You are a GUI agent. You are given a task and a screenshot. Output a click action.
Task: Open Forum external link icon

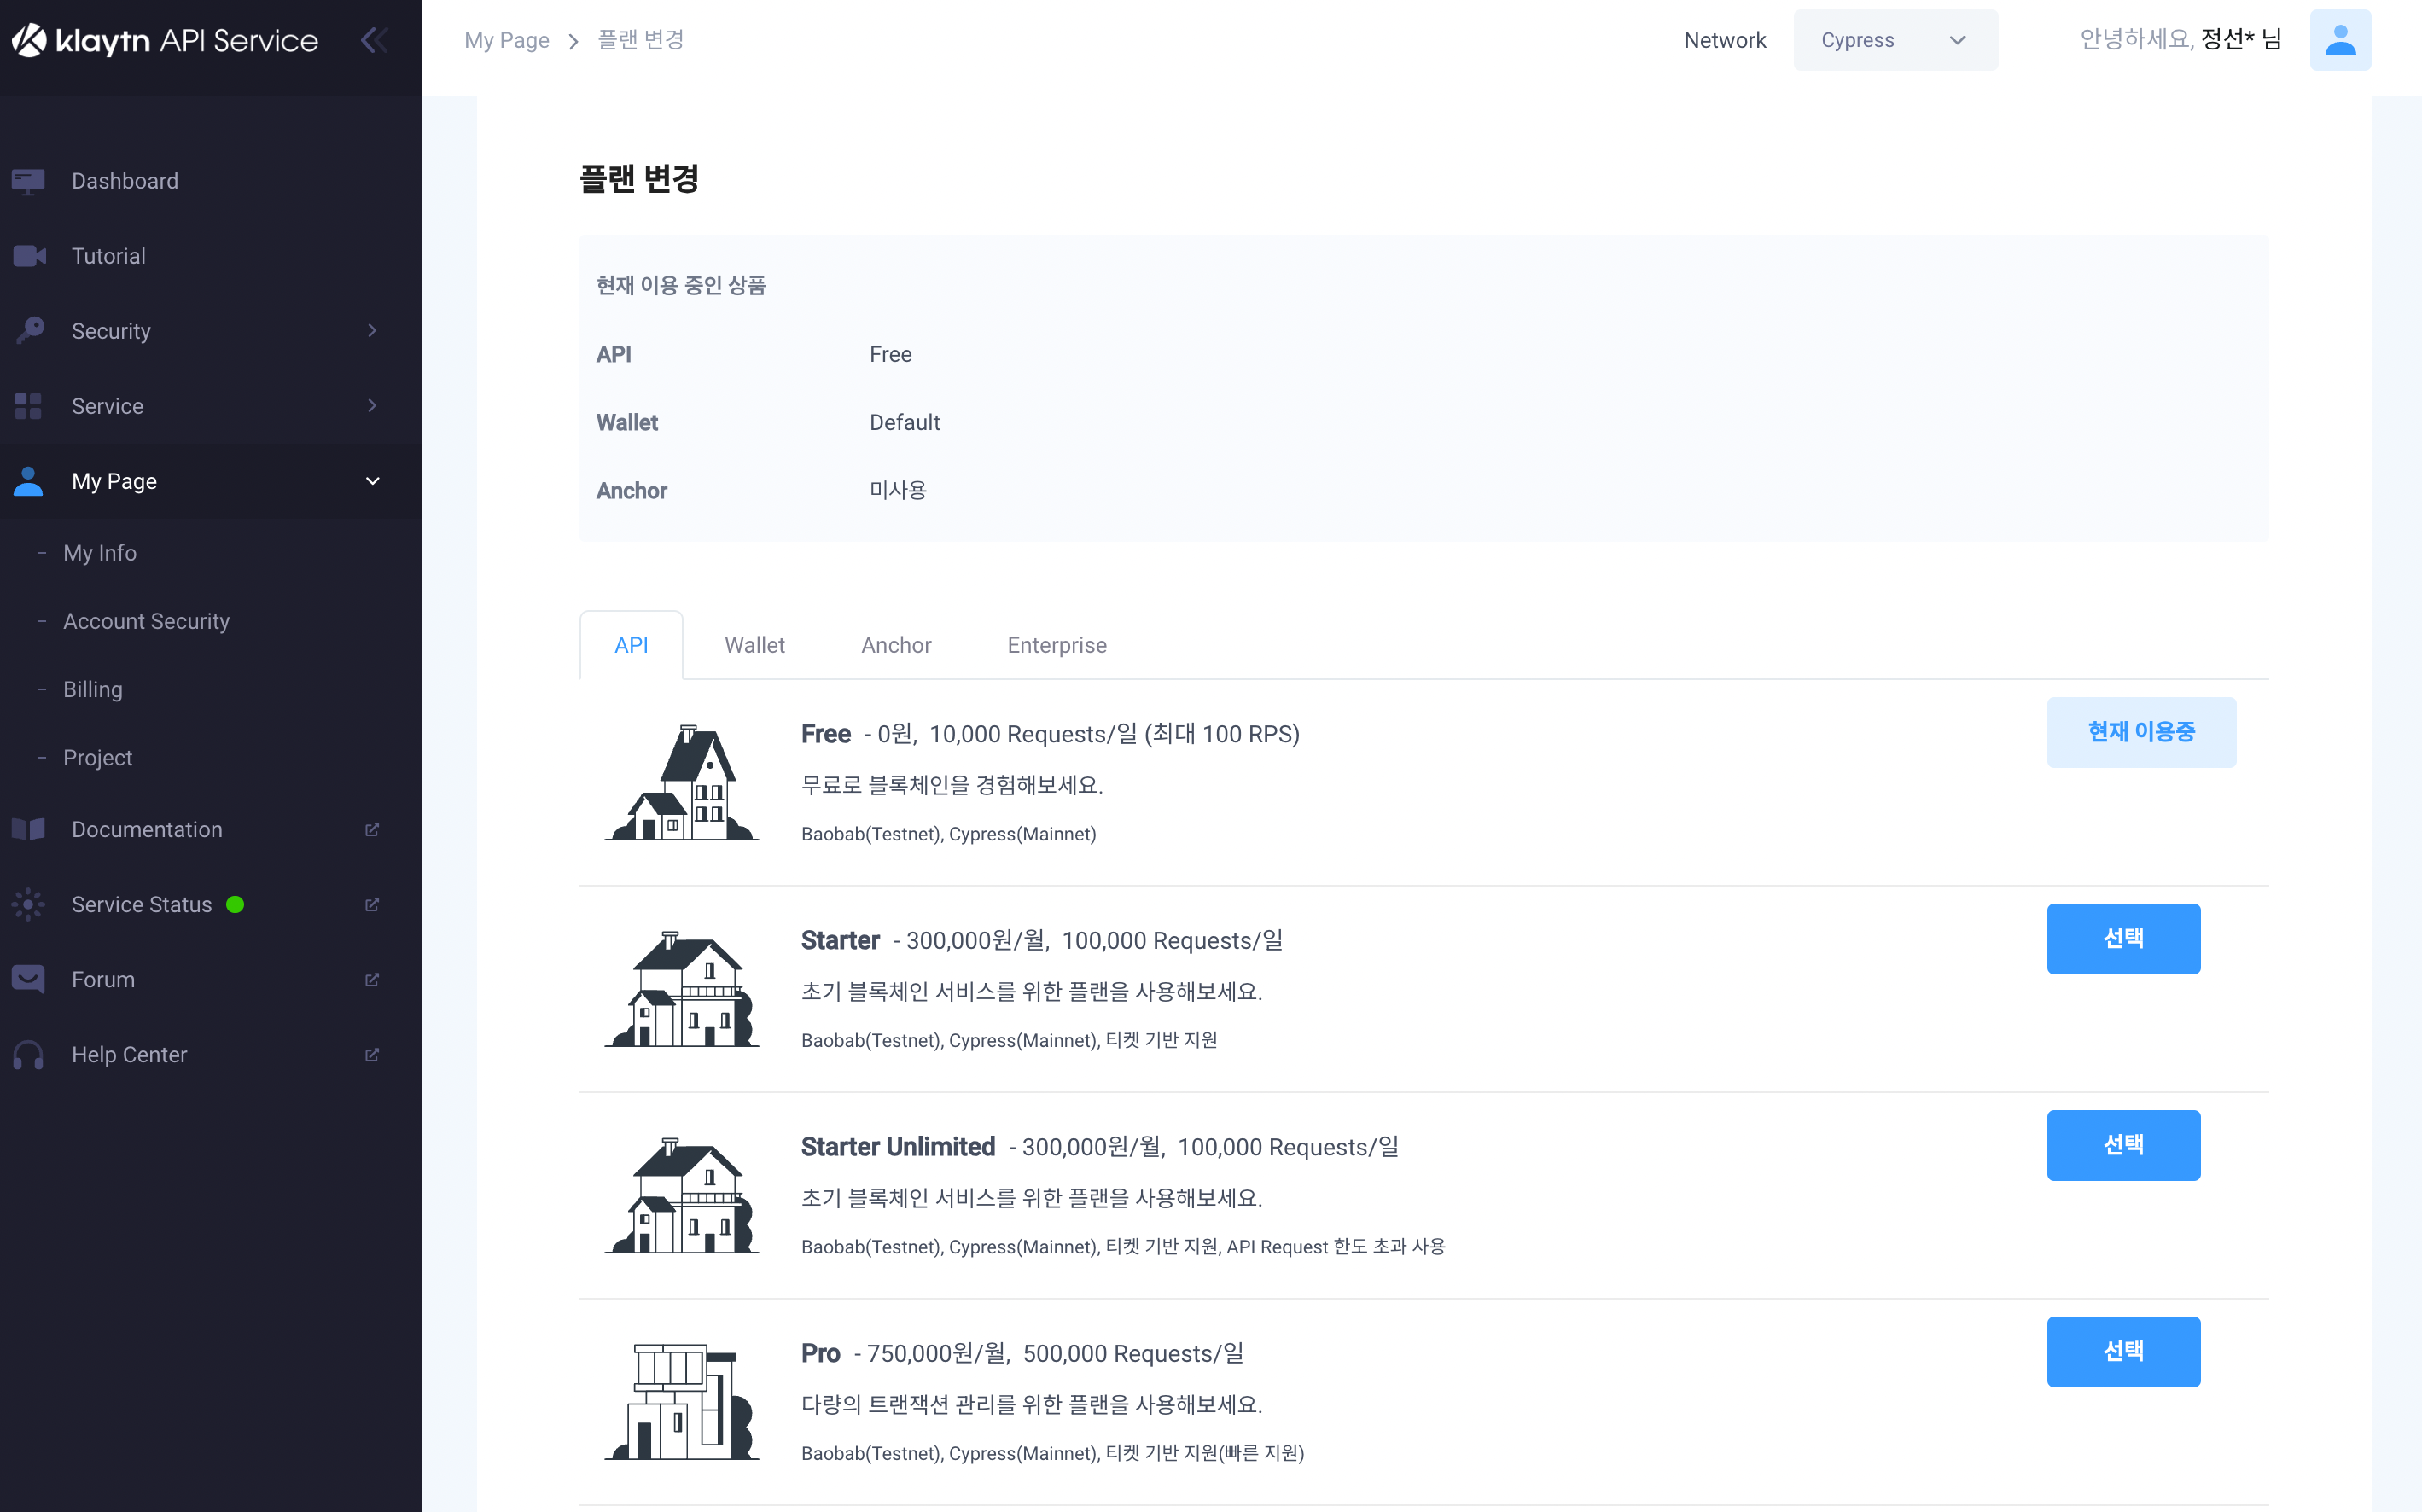point(372,979)
